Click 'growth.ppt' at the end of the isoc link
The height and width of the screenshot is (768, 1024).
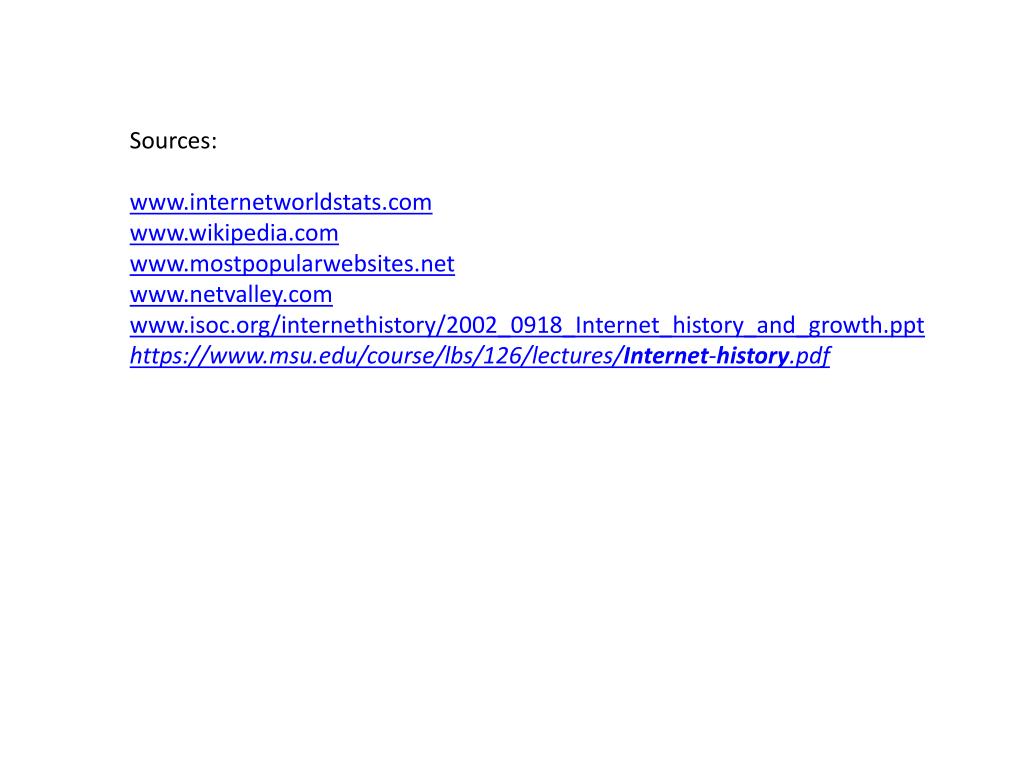(x=867, y=325)
